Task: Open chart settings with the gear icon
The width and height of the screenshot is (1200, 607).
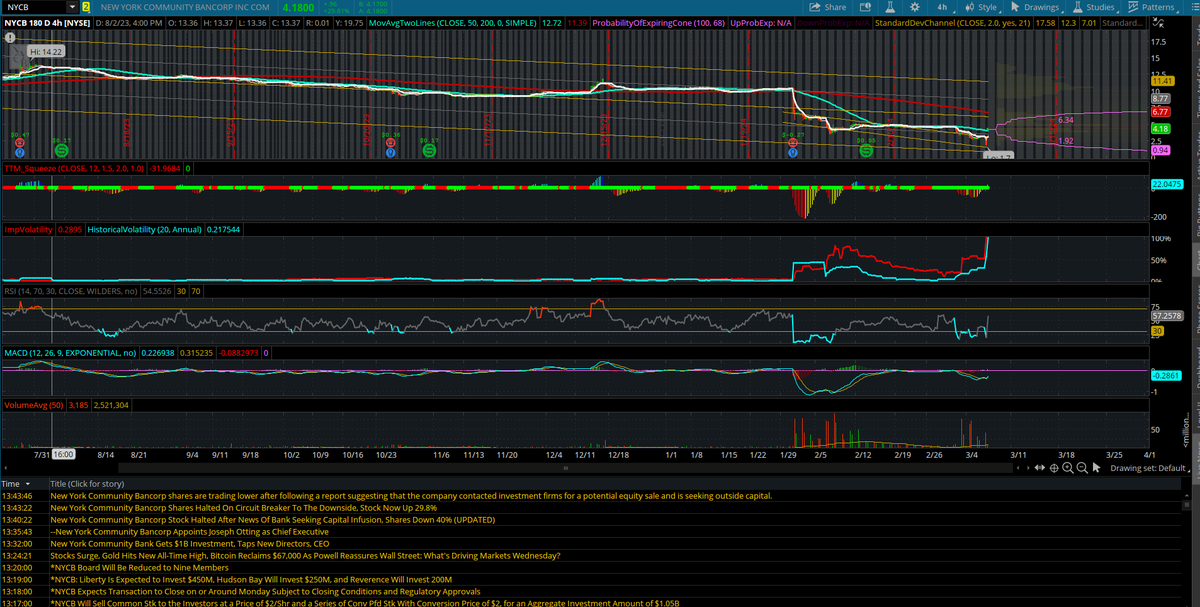Action: [x=914, y=7]
